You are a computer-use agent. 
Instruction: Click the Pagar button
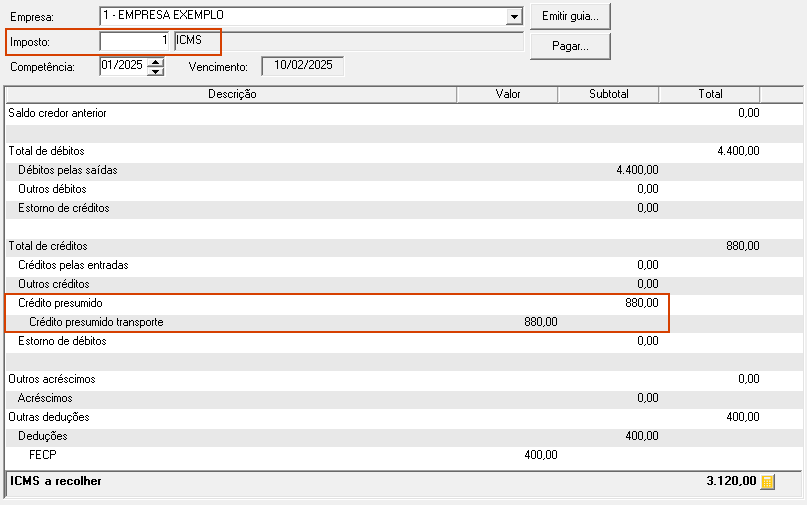point(570,46)
